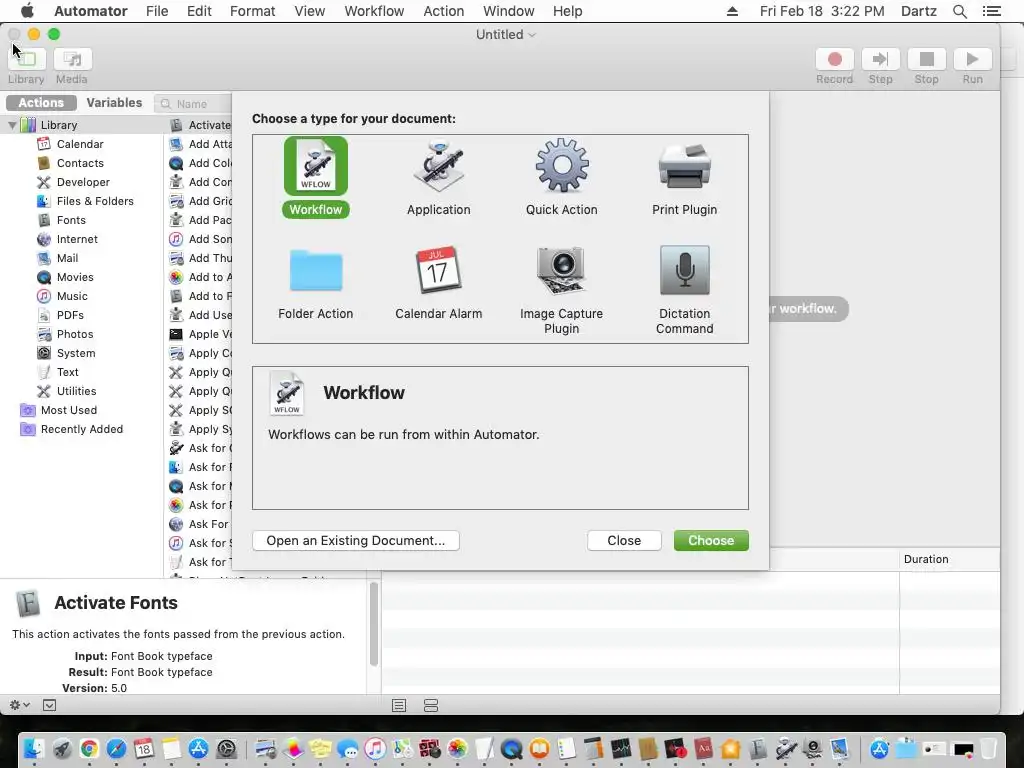
Task: Open the Most Used smart group
Action: [69, 409]
